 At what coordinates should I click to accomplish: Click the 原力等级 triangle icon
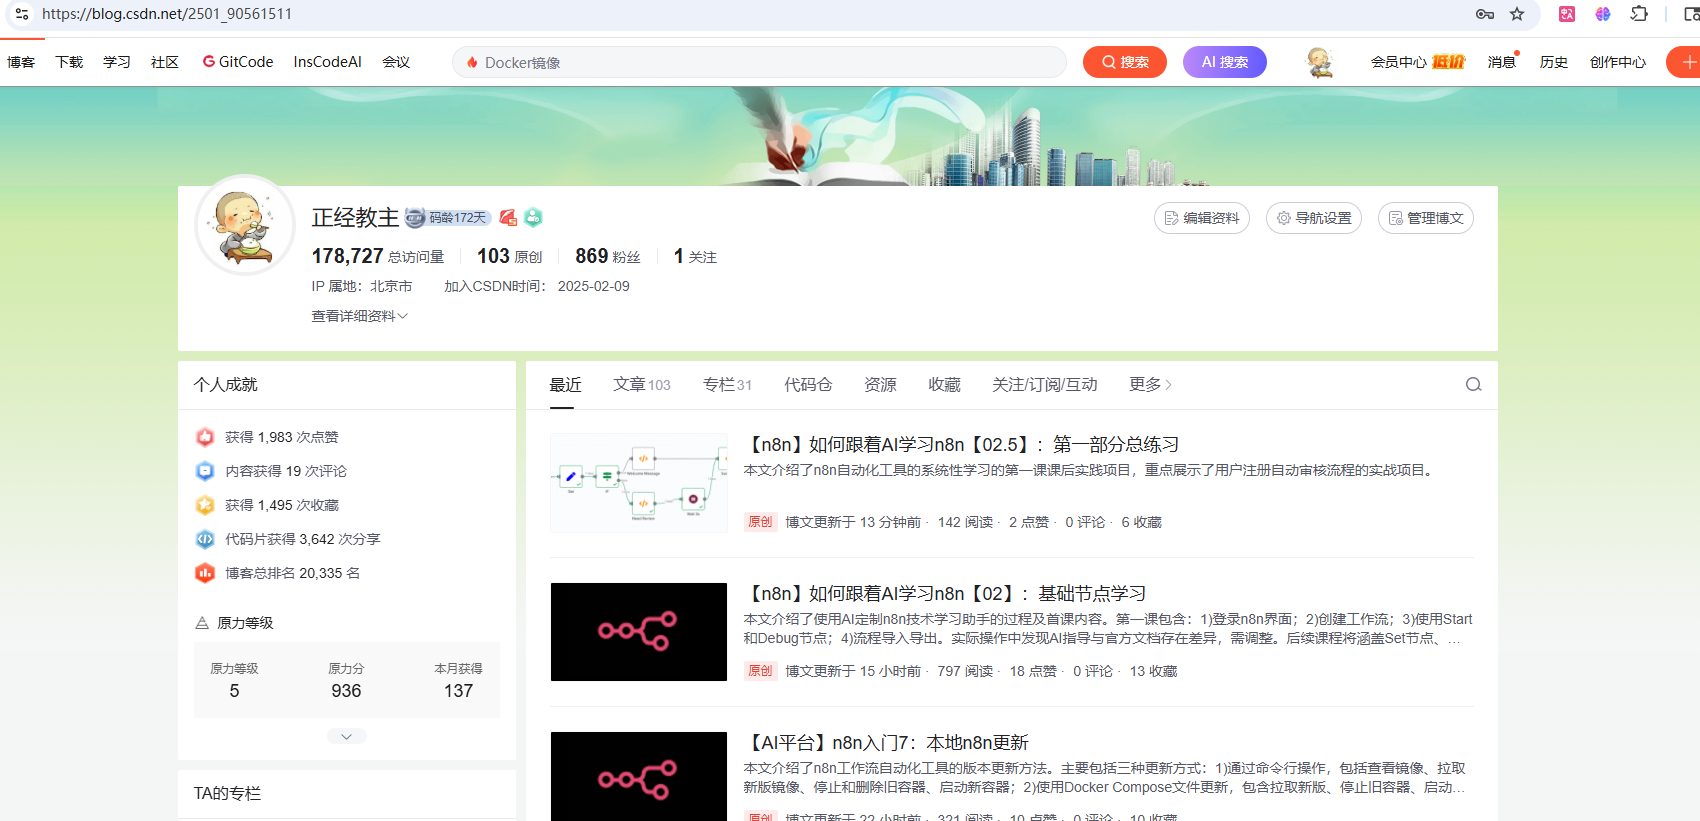202,623
